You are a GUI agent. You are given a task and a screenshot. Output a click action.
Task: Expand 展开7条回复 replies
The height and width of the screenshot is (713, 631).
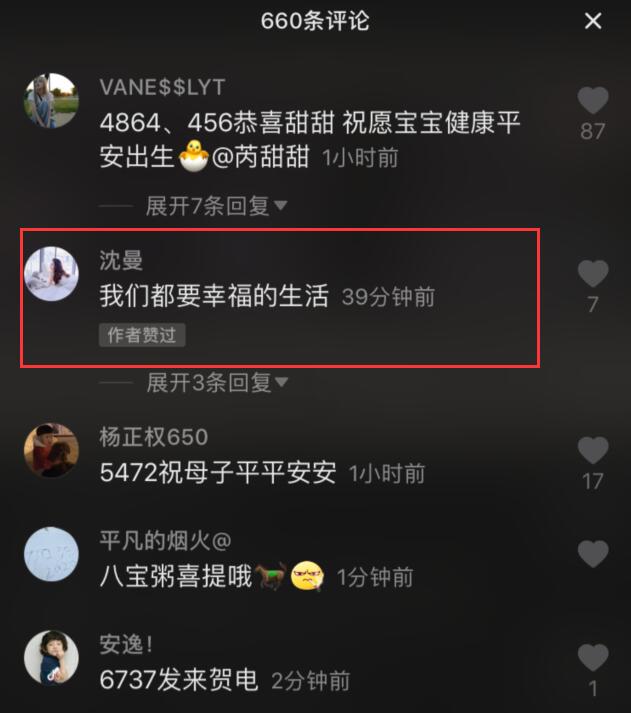click(216, 206)
